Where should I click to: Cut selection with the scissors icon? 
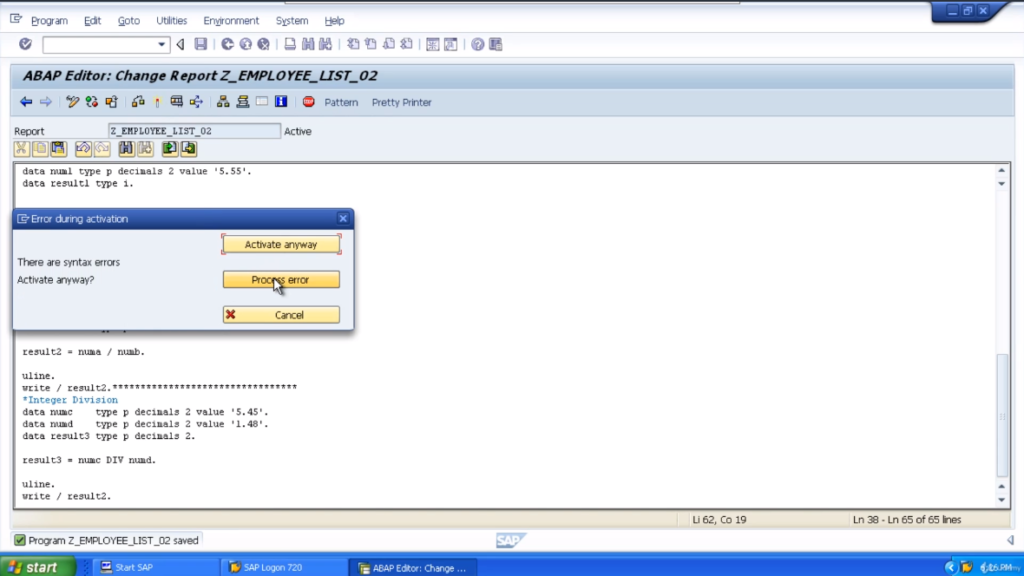22,149
